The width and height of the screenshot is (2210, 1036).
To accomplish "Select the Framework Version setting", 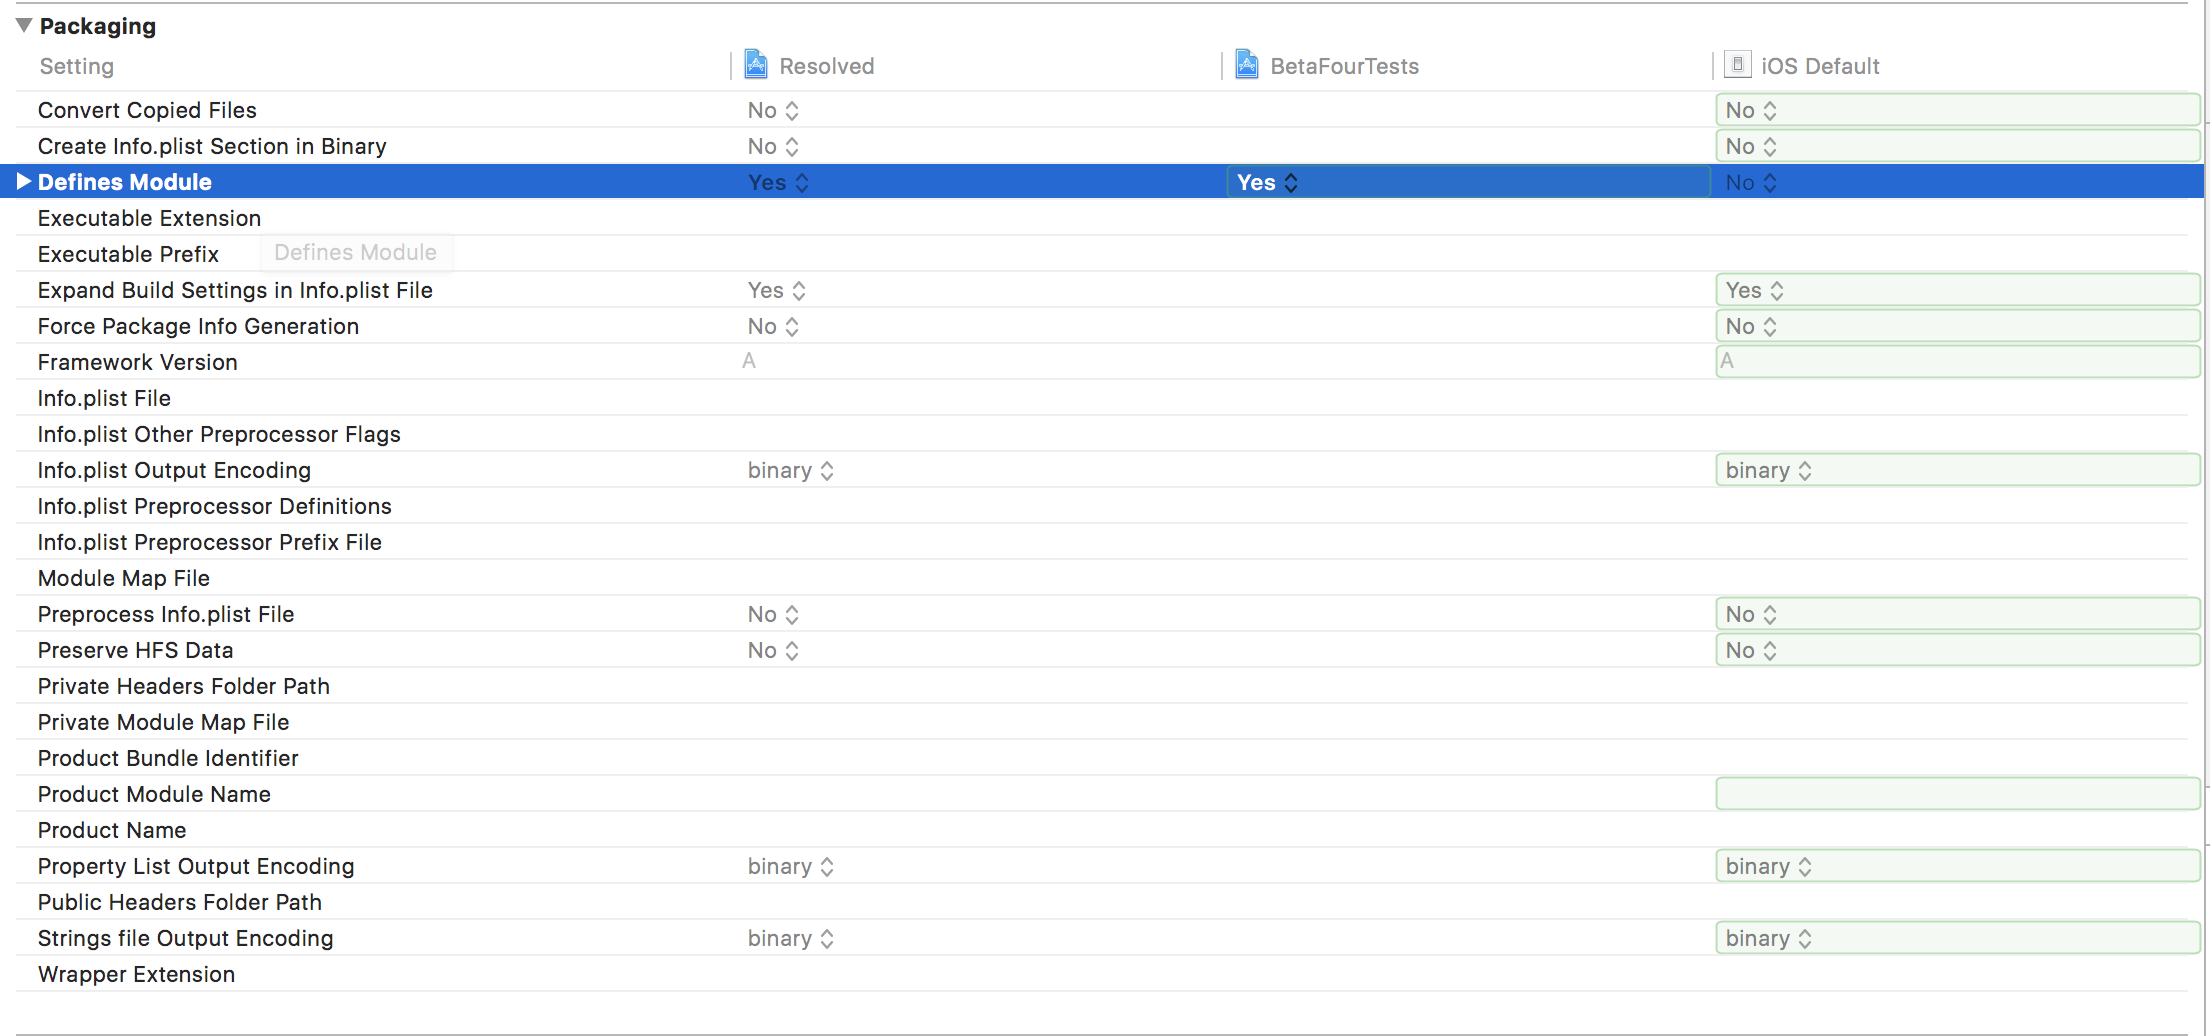I will coord(137,362).
